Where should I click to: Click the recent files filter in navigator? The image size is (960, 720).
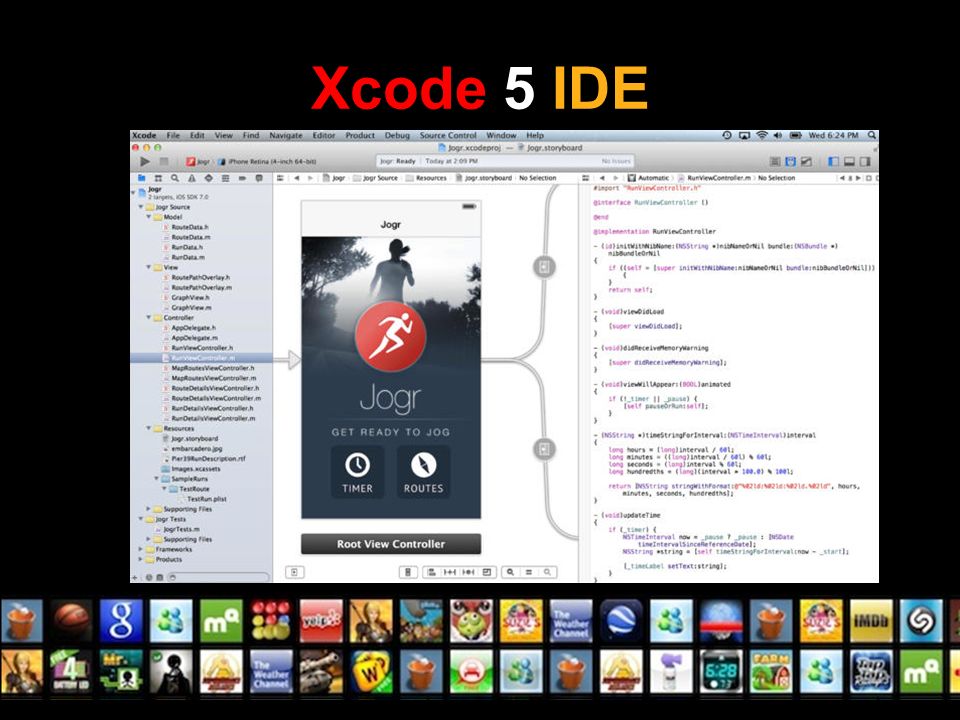(148, 577)
